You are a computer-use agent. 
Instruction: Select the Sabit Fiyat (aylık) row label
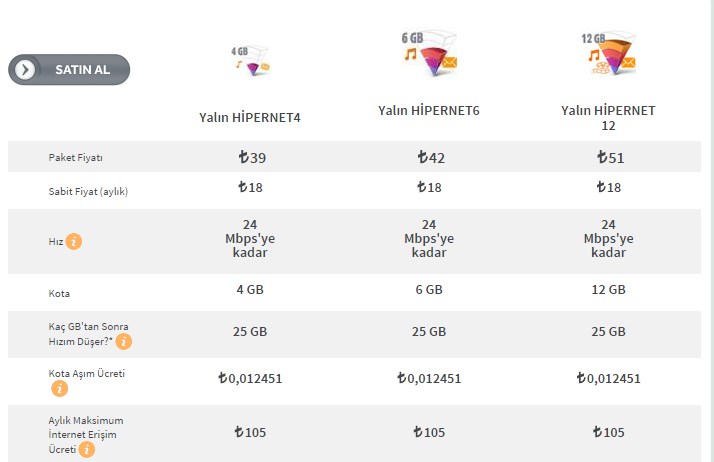click(88, 191)
